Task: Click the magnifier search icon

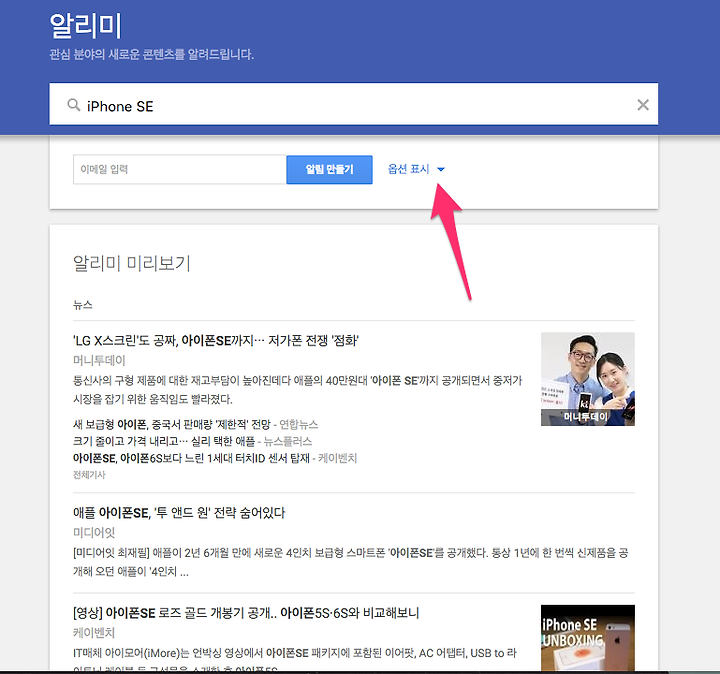Action: [x=73, y=105]
